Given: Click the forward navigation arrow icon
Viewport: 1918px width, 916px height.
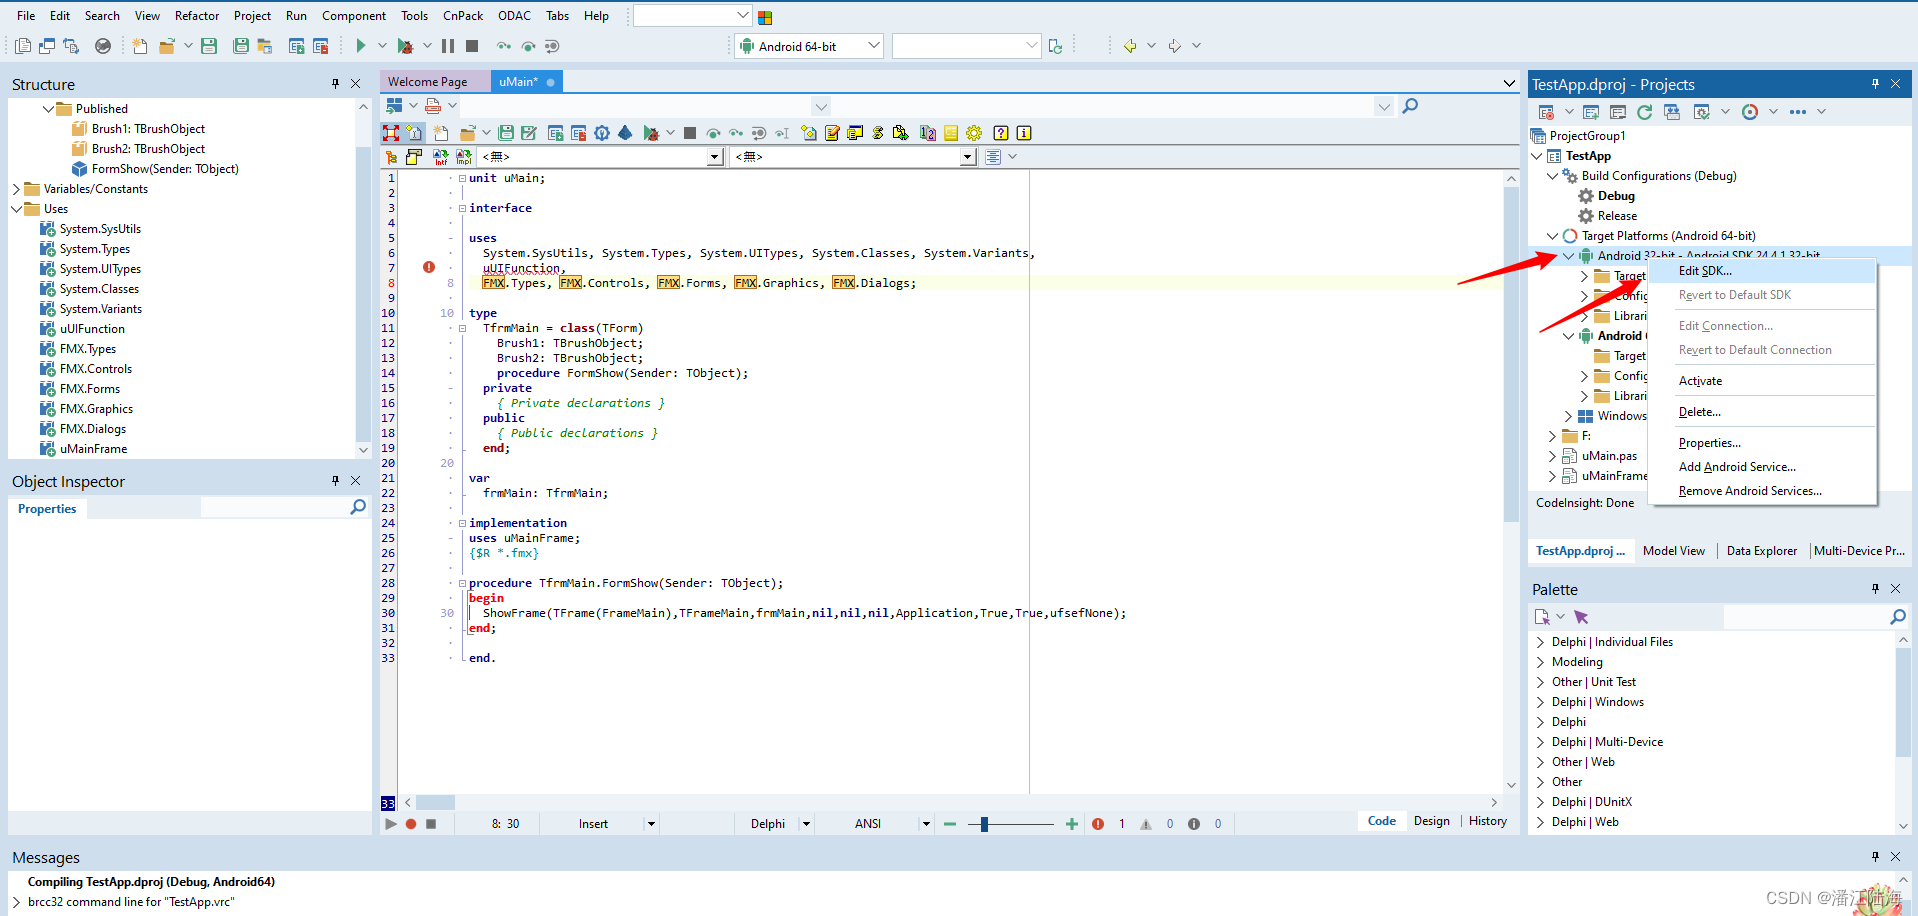Looking at the screenshot, I should click(x=1175, y=46).
